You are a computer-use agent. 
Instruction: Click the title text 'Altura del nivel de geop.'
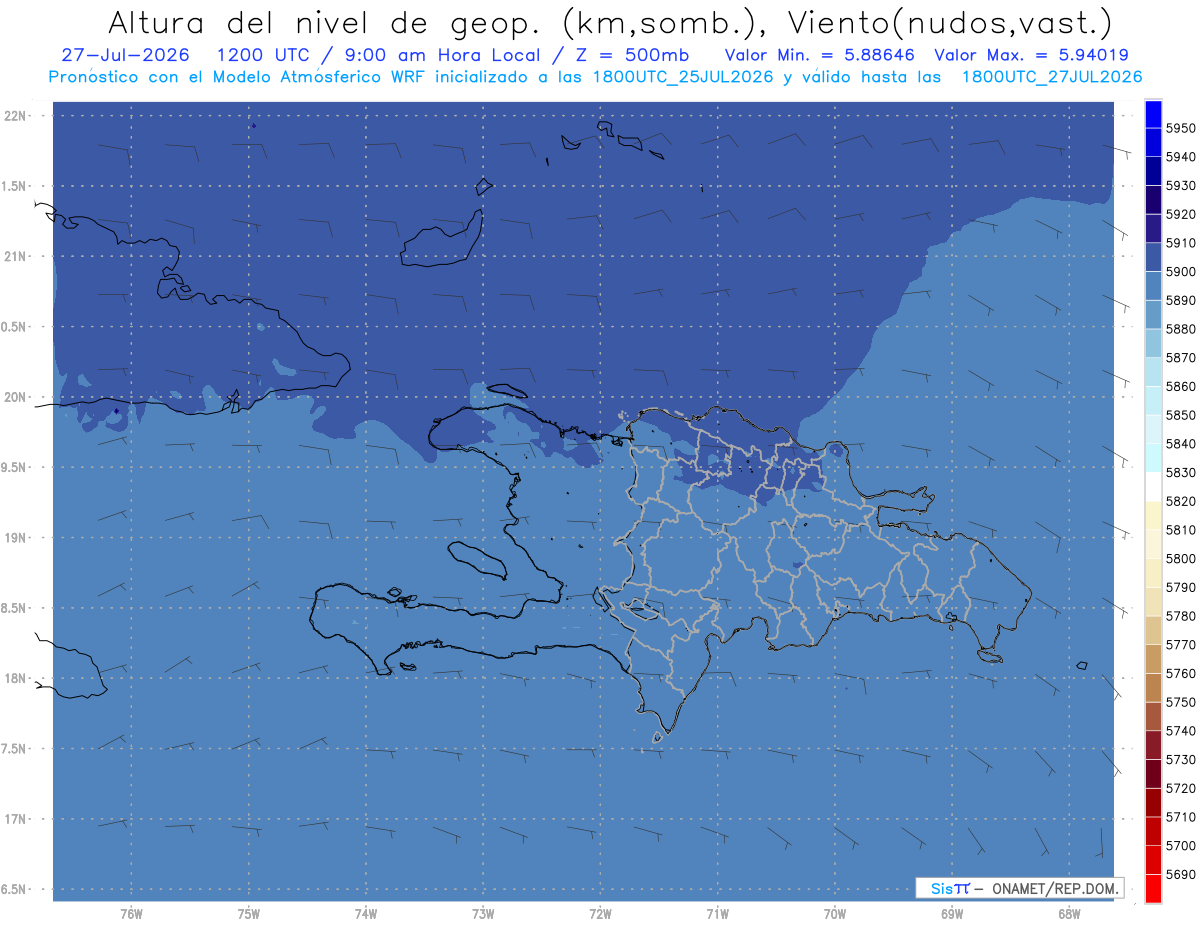(326, 22)
